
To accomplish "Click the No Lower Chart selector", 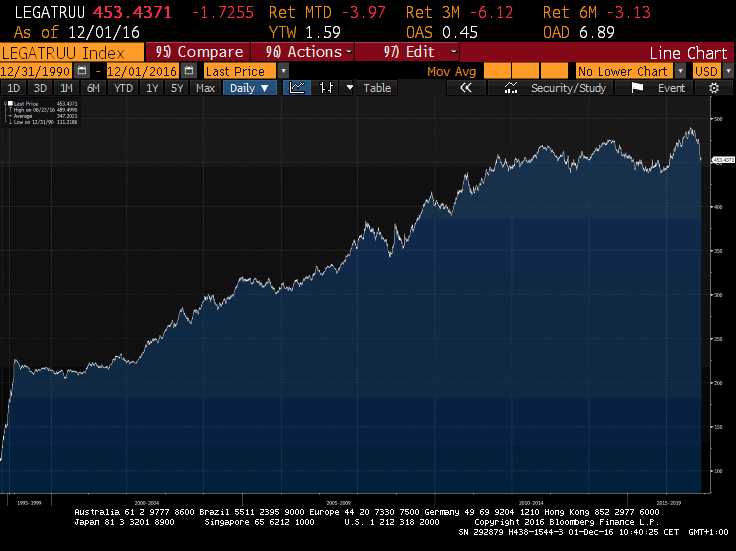I will [625, 71].
